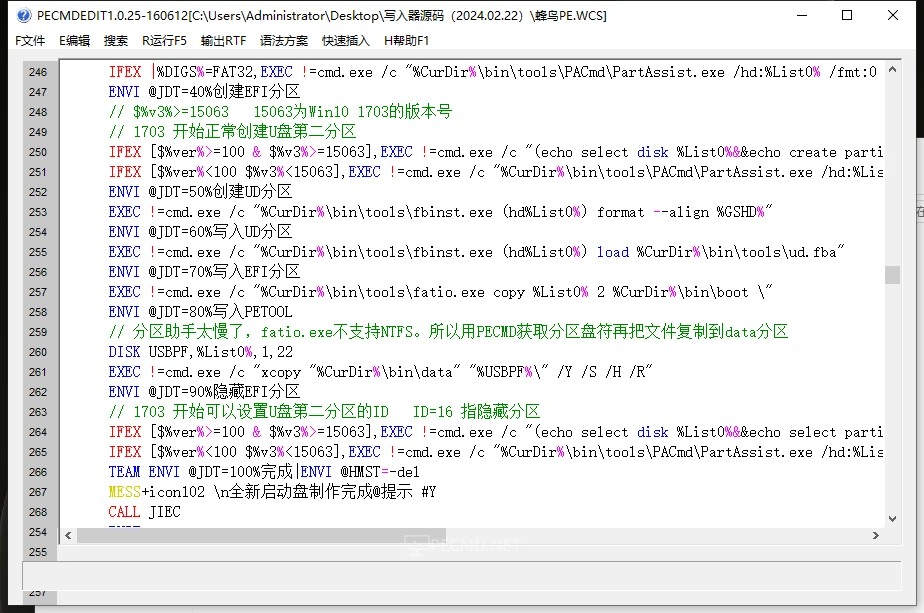The height and width of the screenshot is (613, 924).
Task: Open the E编辑 menu
Action: [x=74, y=40]
